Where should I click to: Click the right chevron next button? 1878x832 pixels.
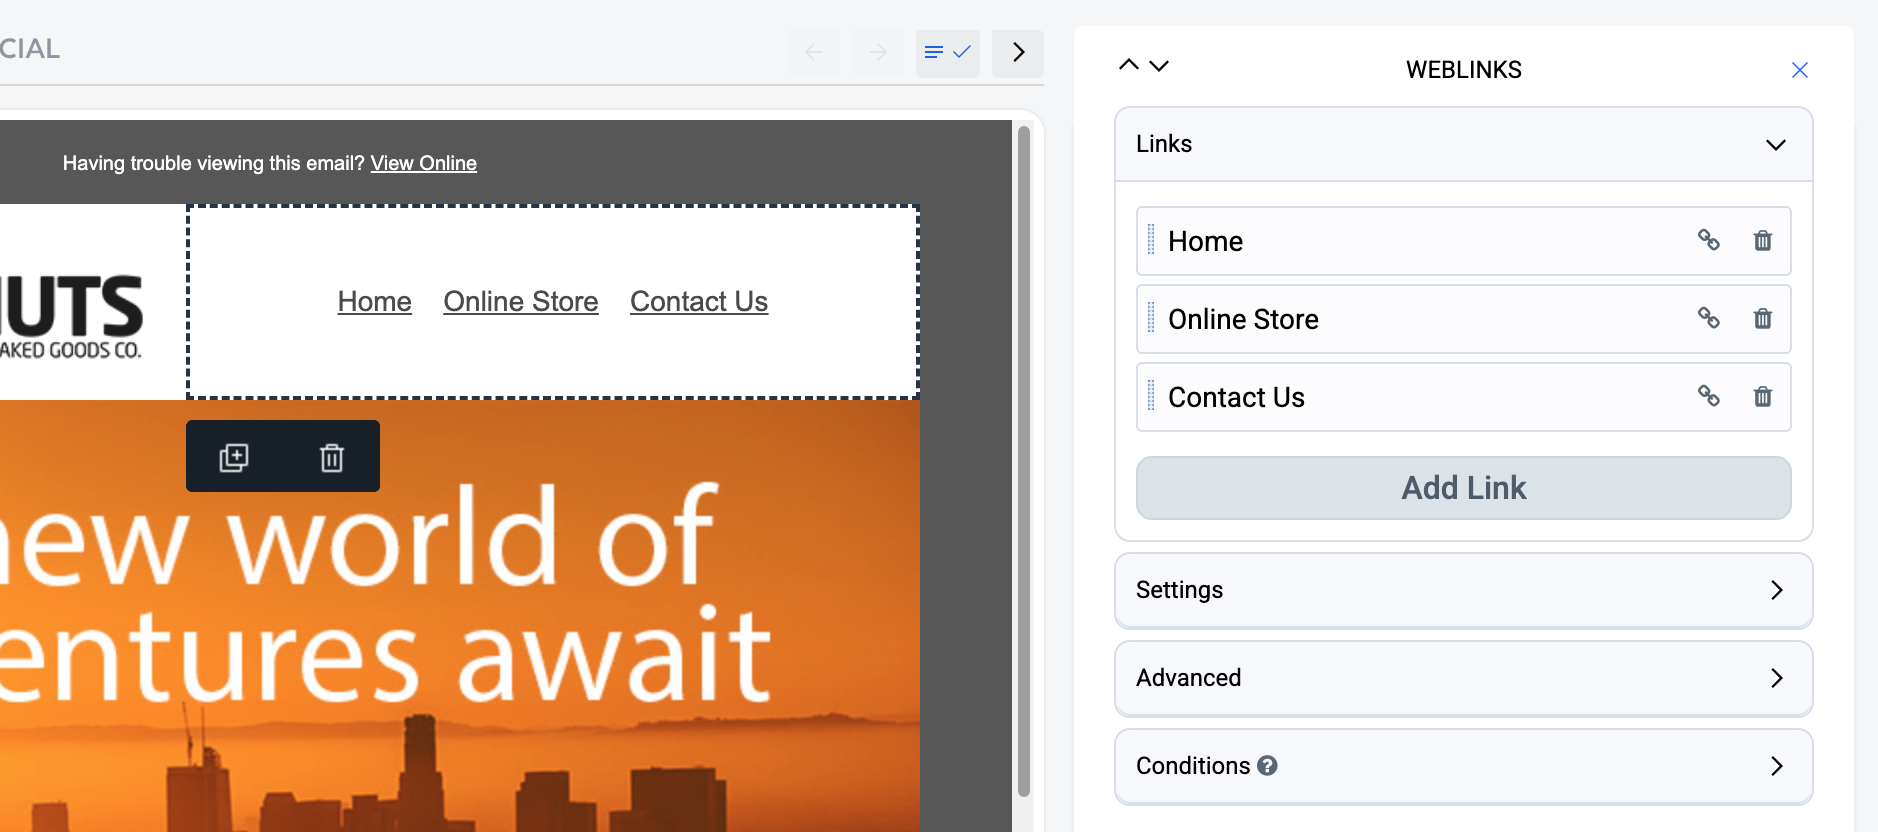[1018, 53]
